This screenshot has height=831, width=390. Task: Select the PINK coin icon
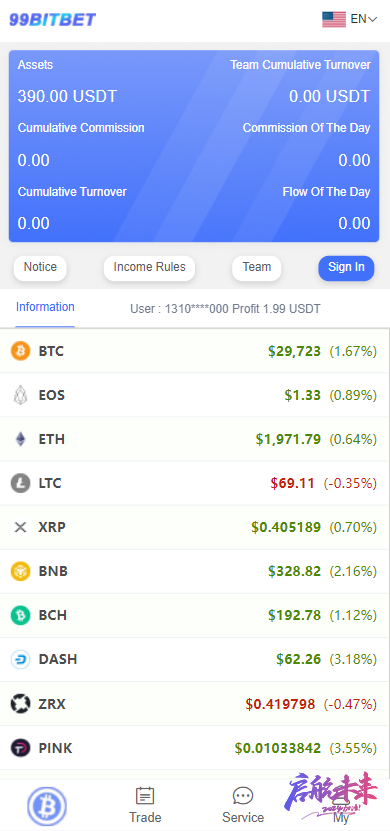click(x=20, y=748)
